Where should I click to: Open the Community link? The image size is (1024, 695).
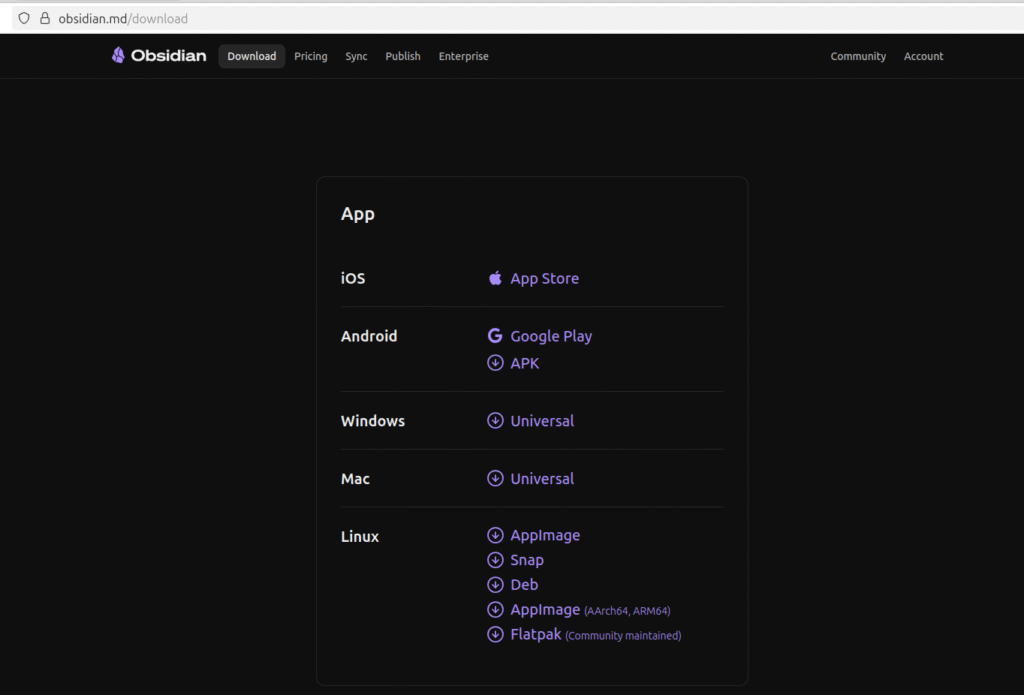pos(858,57)
